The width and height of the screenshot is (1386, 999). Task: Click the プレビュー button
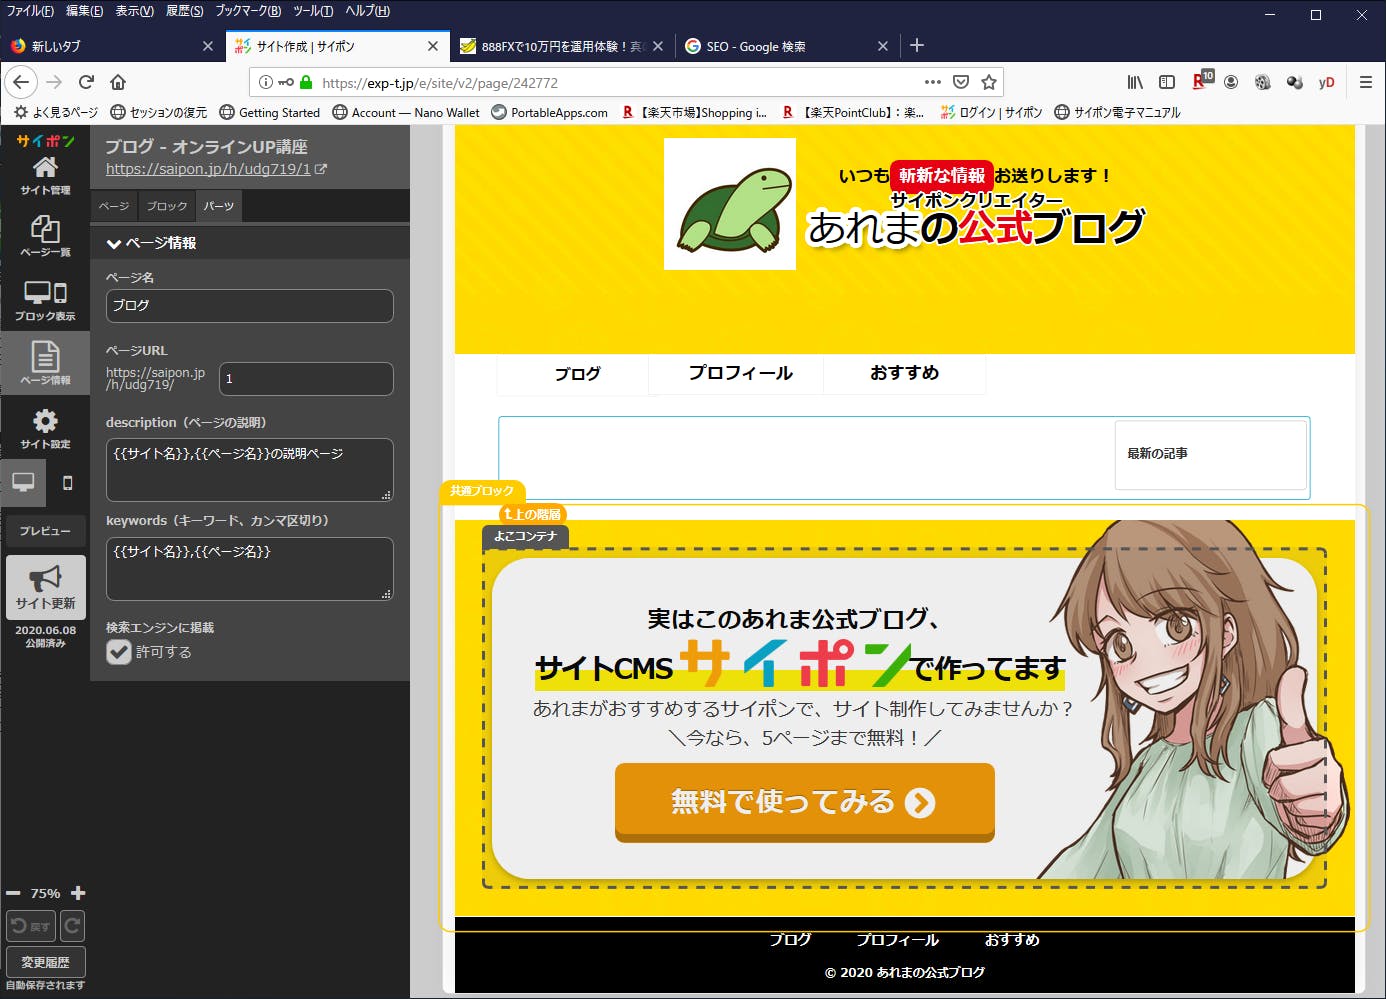point(45,530)
